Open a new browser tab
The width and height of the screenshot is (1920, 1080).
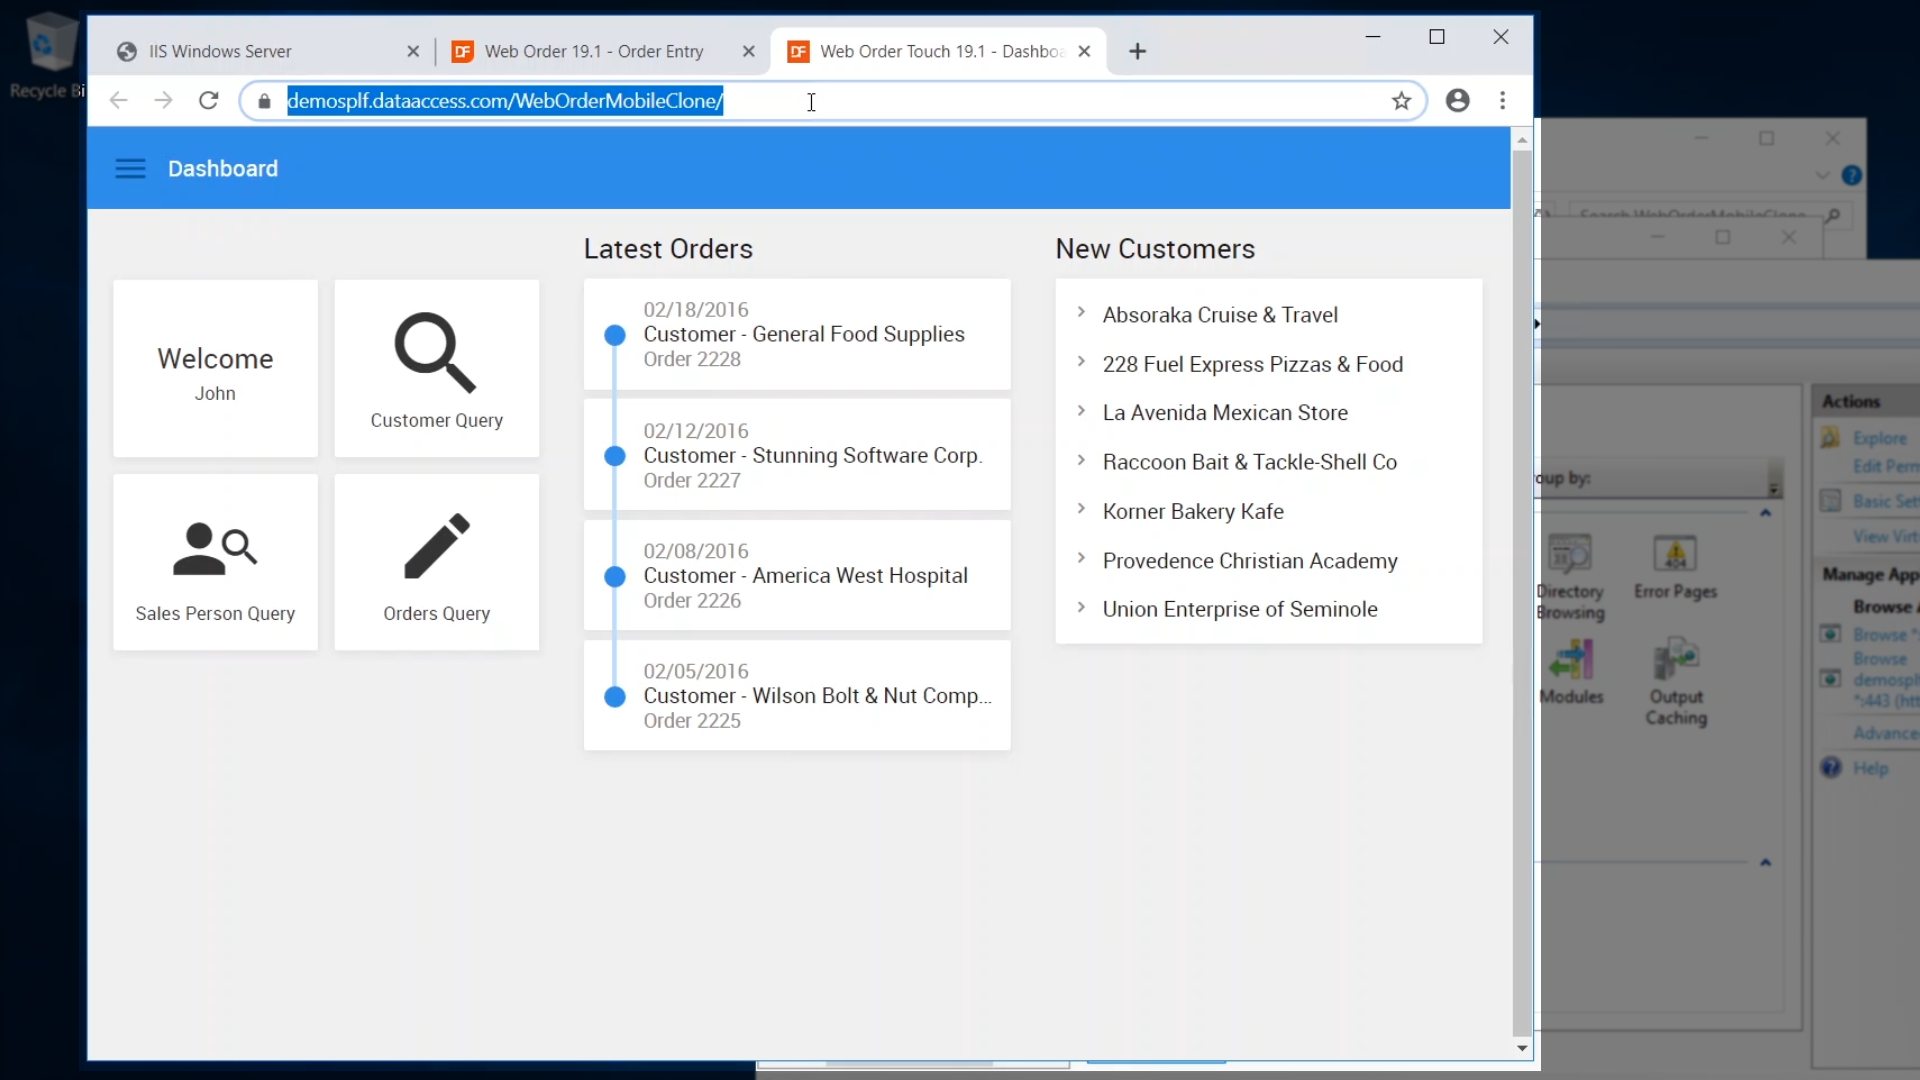click(1137, 51)
